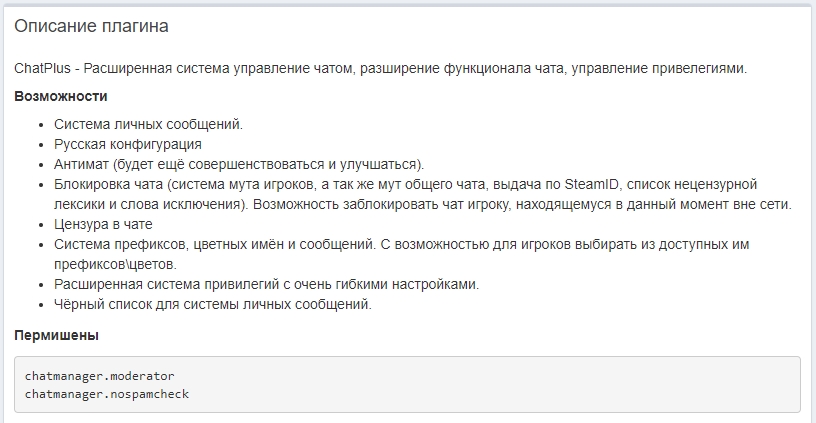Click the text "префиксов\цветов" on the wrapped line
The width and height of the screenshot is (816, 423).
115,264
